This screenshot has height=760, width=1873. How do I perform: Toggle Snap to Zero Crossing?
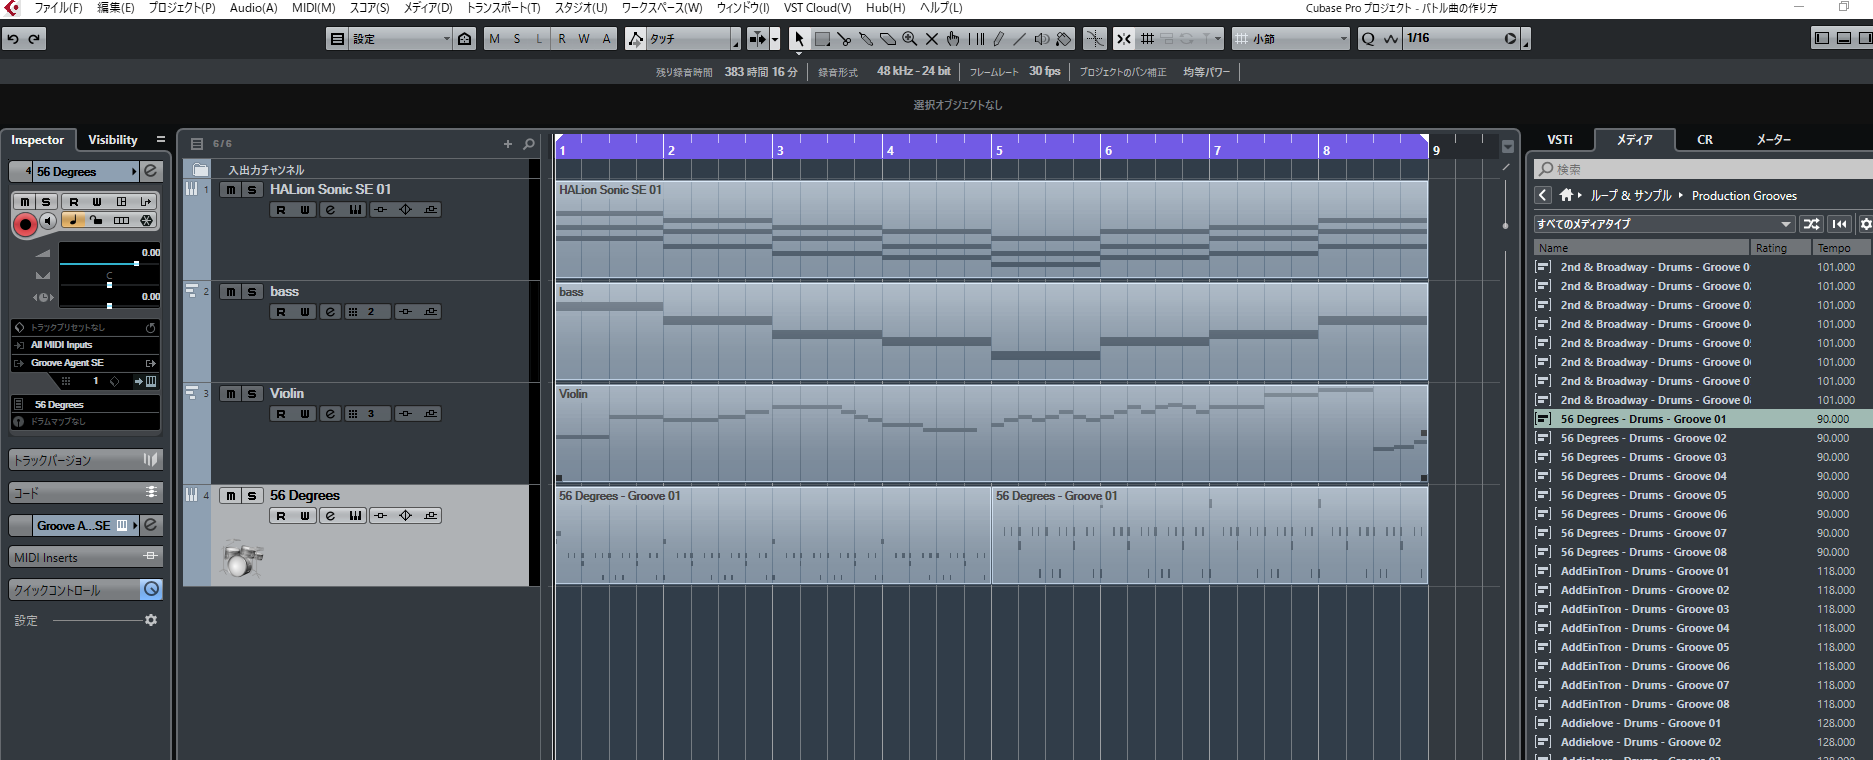click(1095, 39)
